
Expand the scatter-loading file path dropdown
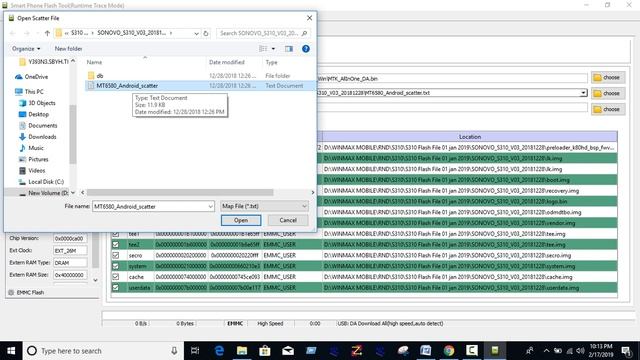pyautogui.click(x=583, y=93)
